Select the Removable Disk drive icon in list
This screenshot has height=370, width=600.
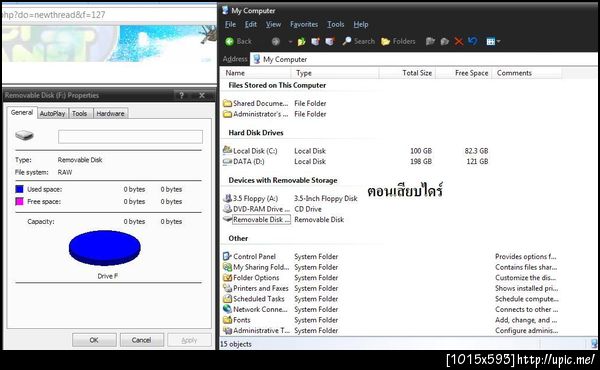click(227, 219)
